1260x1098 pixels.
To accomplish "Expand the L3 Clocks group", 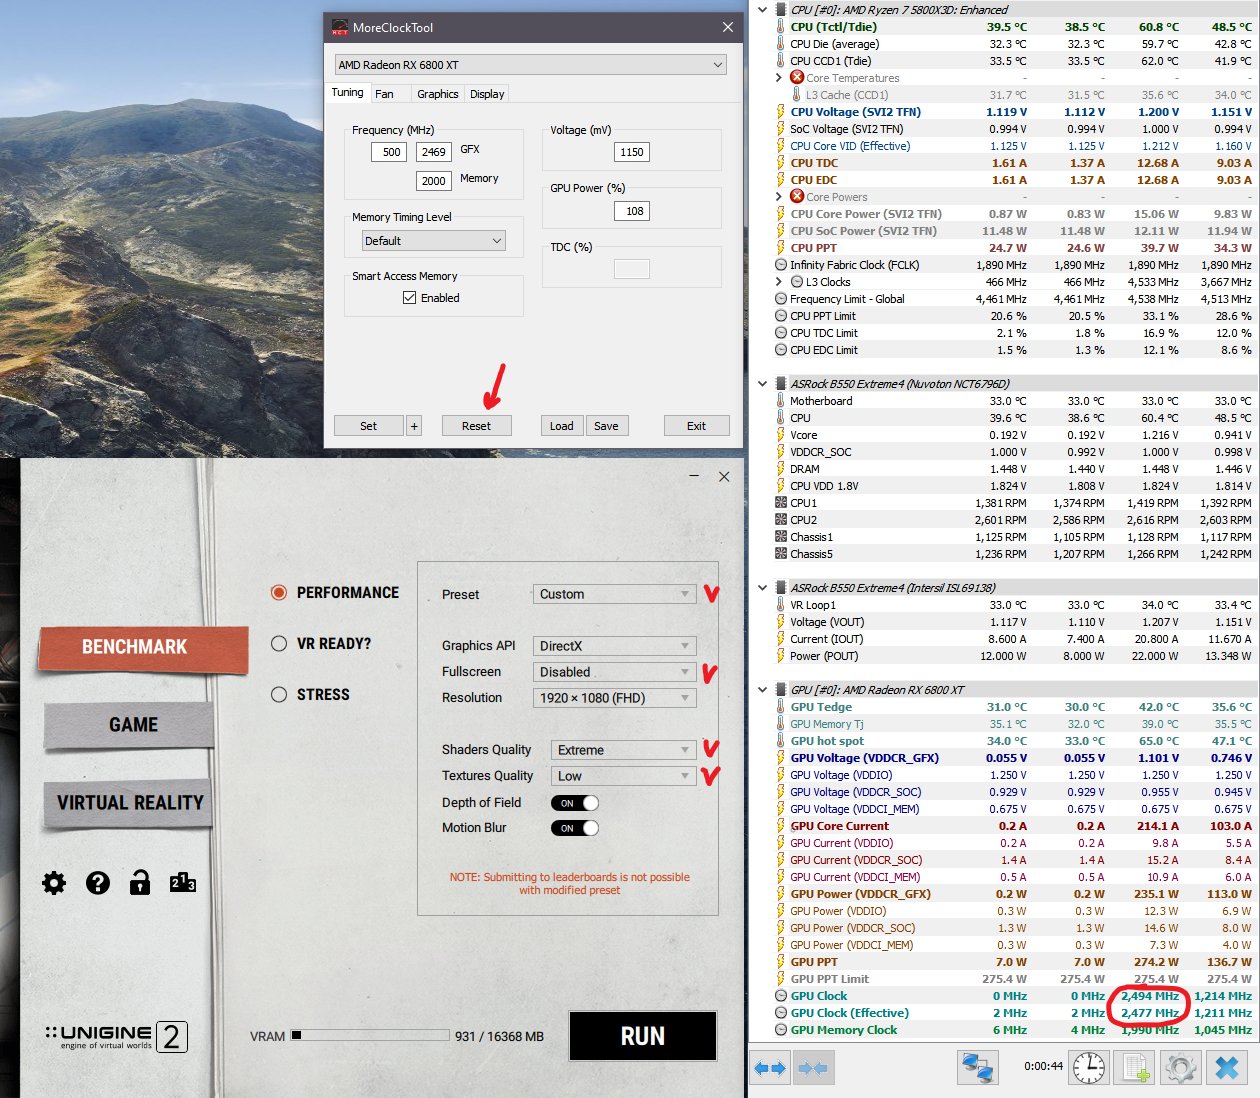I will (x=779, y=282).
